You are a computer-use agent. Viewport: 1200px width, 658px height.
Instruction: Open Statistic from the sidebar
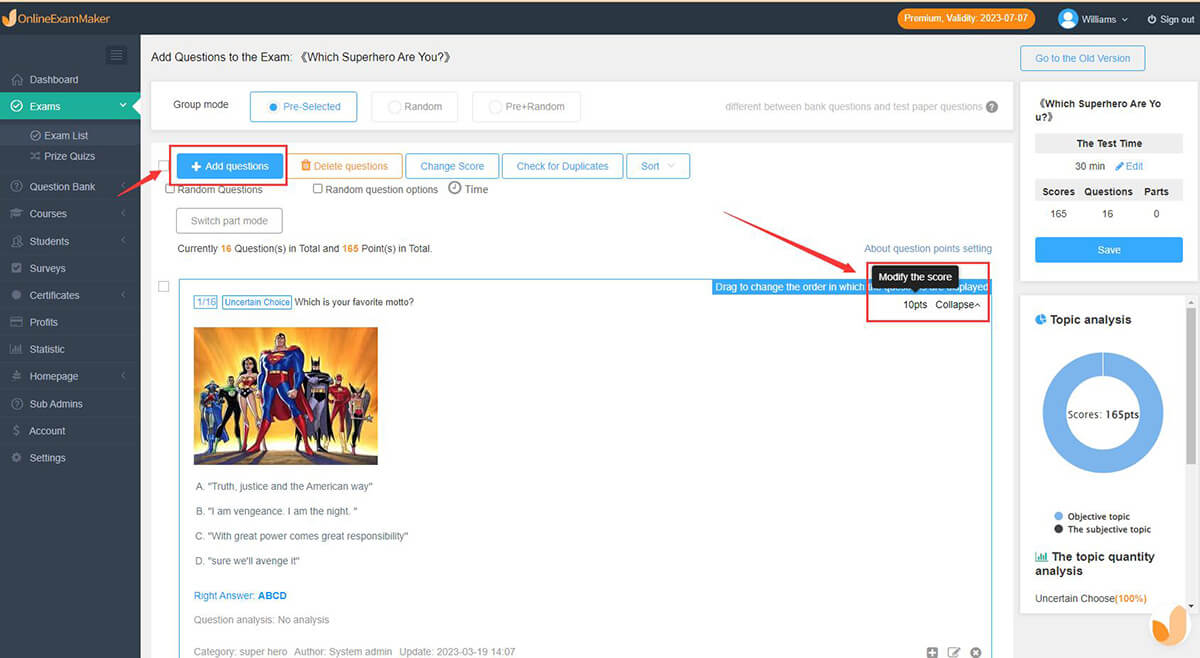point(47,349)
